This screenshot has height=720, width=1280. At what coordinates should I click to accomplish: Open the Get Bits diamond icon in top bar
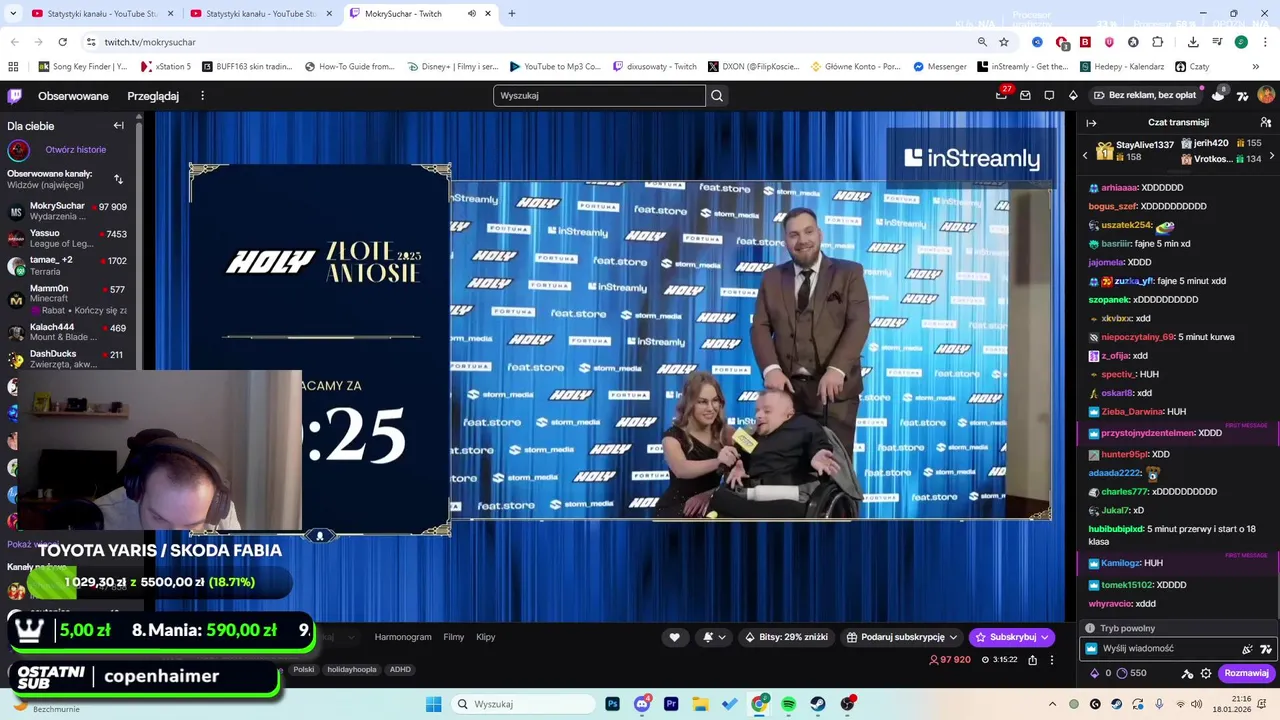pos(1073,96)
